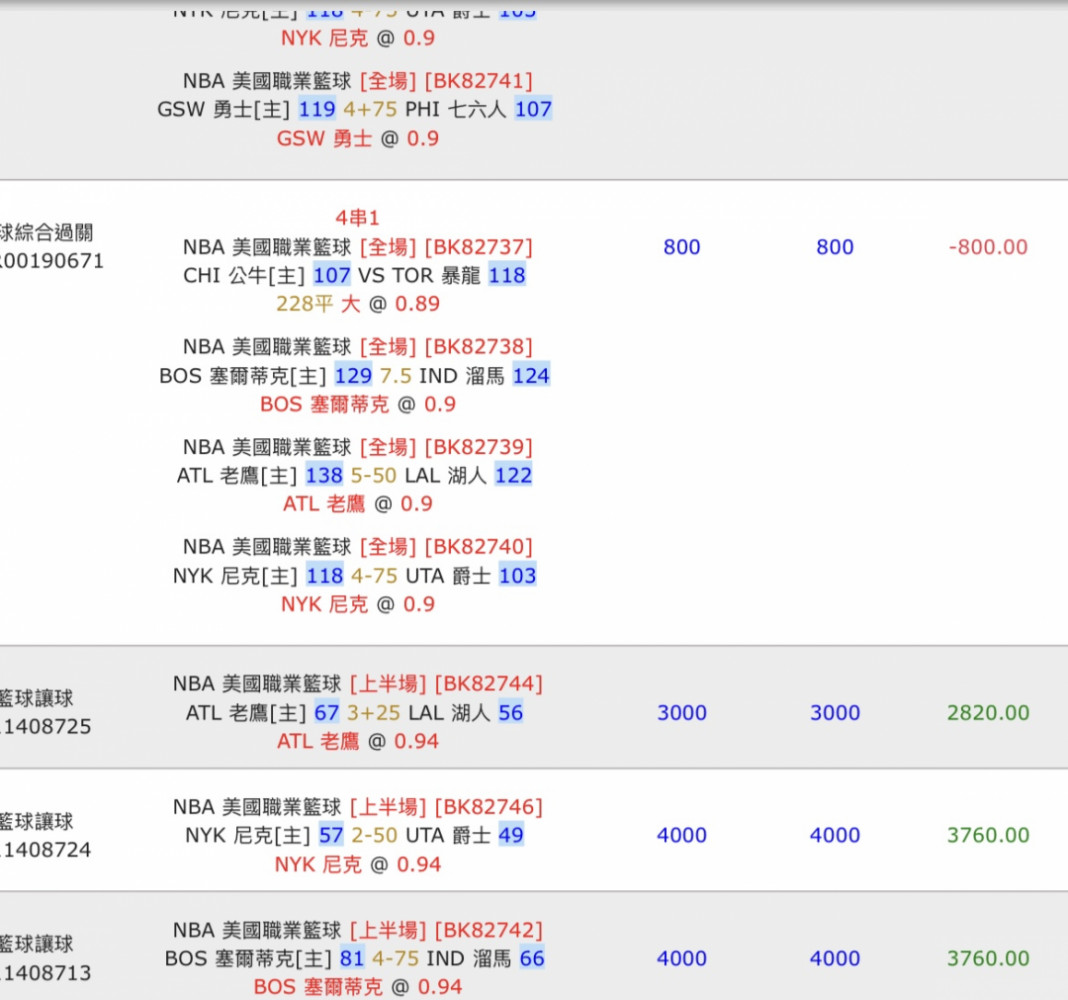The width and height of the screenshot is (1068, 1000).
Task: Click the [BK82742] first-half game code
Action: point(488,930)
